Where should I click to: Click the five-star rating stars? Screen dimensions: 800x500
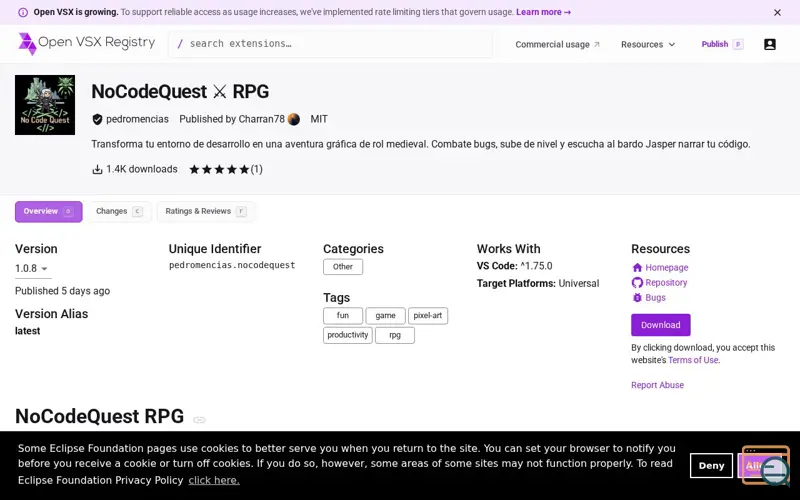tap(219, 169)
